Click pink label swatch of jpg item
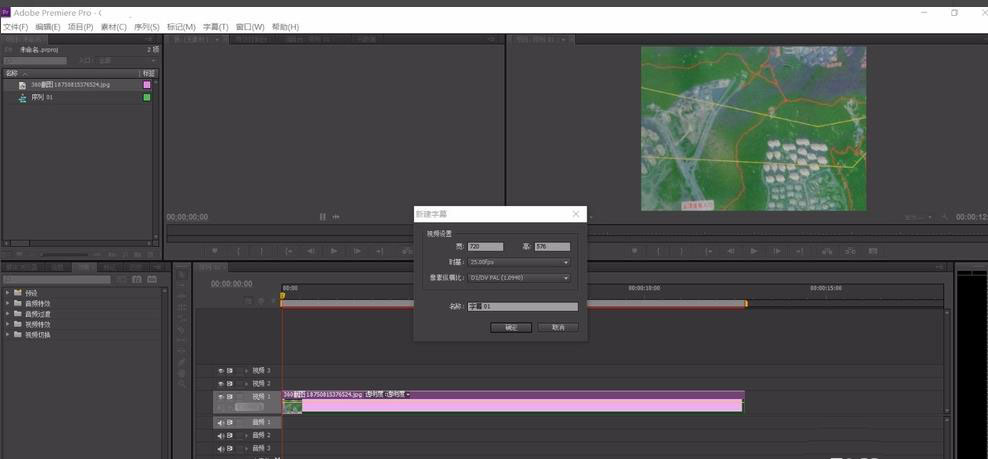Screen dimensions: 988x459 tap(147, 84)
